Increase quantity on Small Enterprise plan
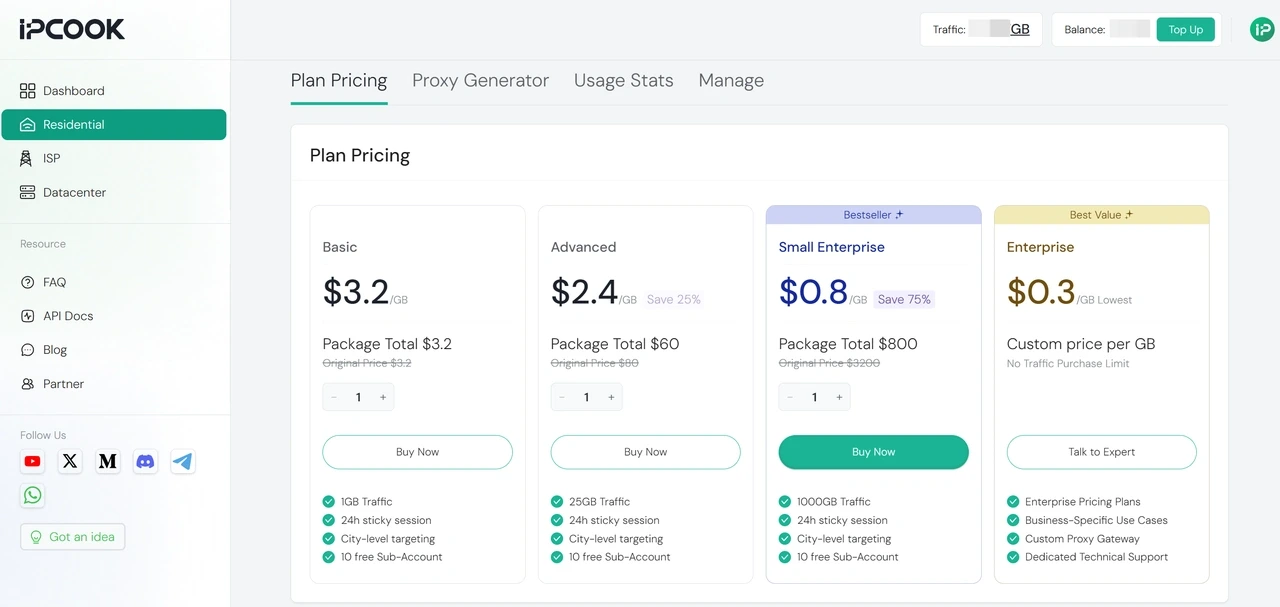This screenshot has height=607, width=1280. 839,397
